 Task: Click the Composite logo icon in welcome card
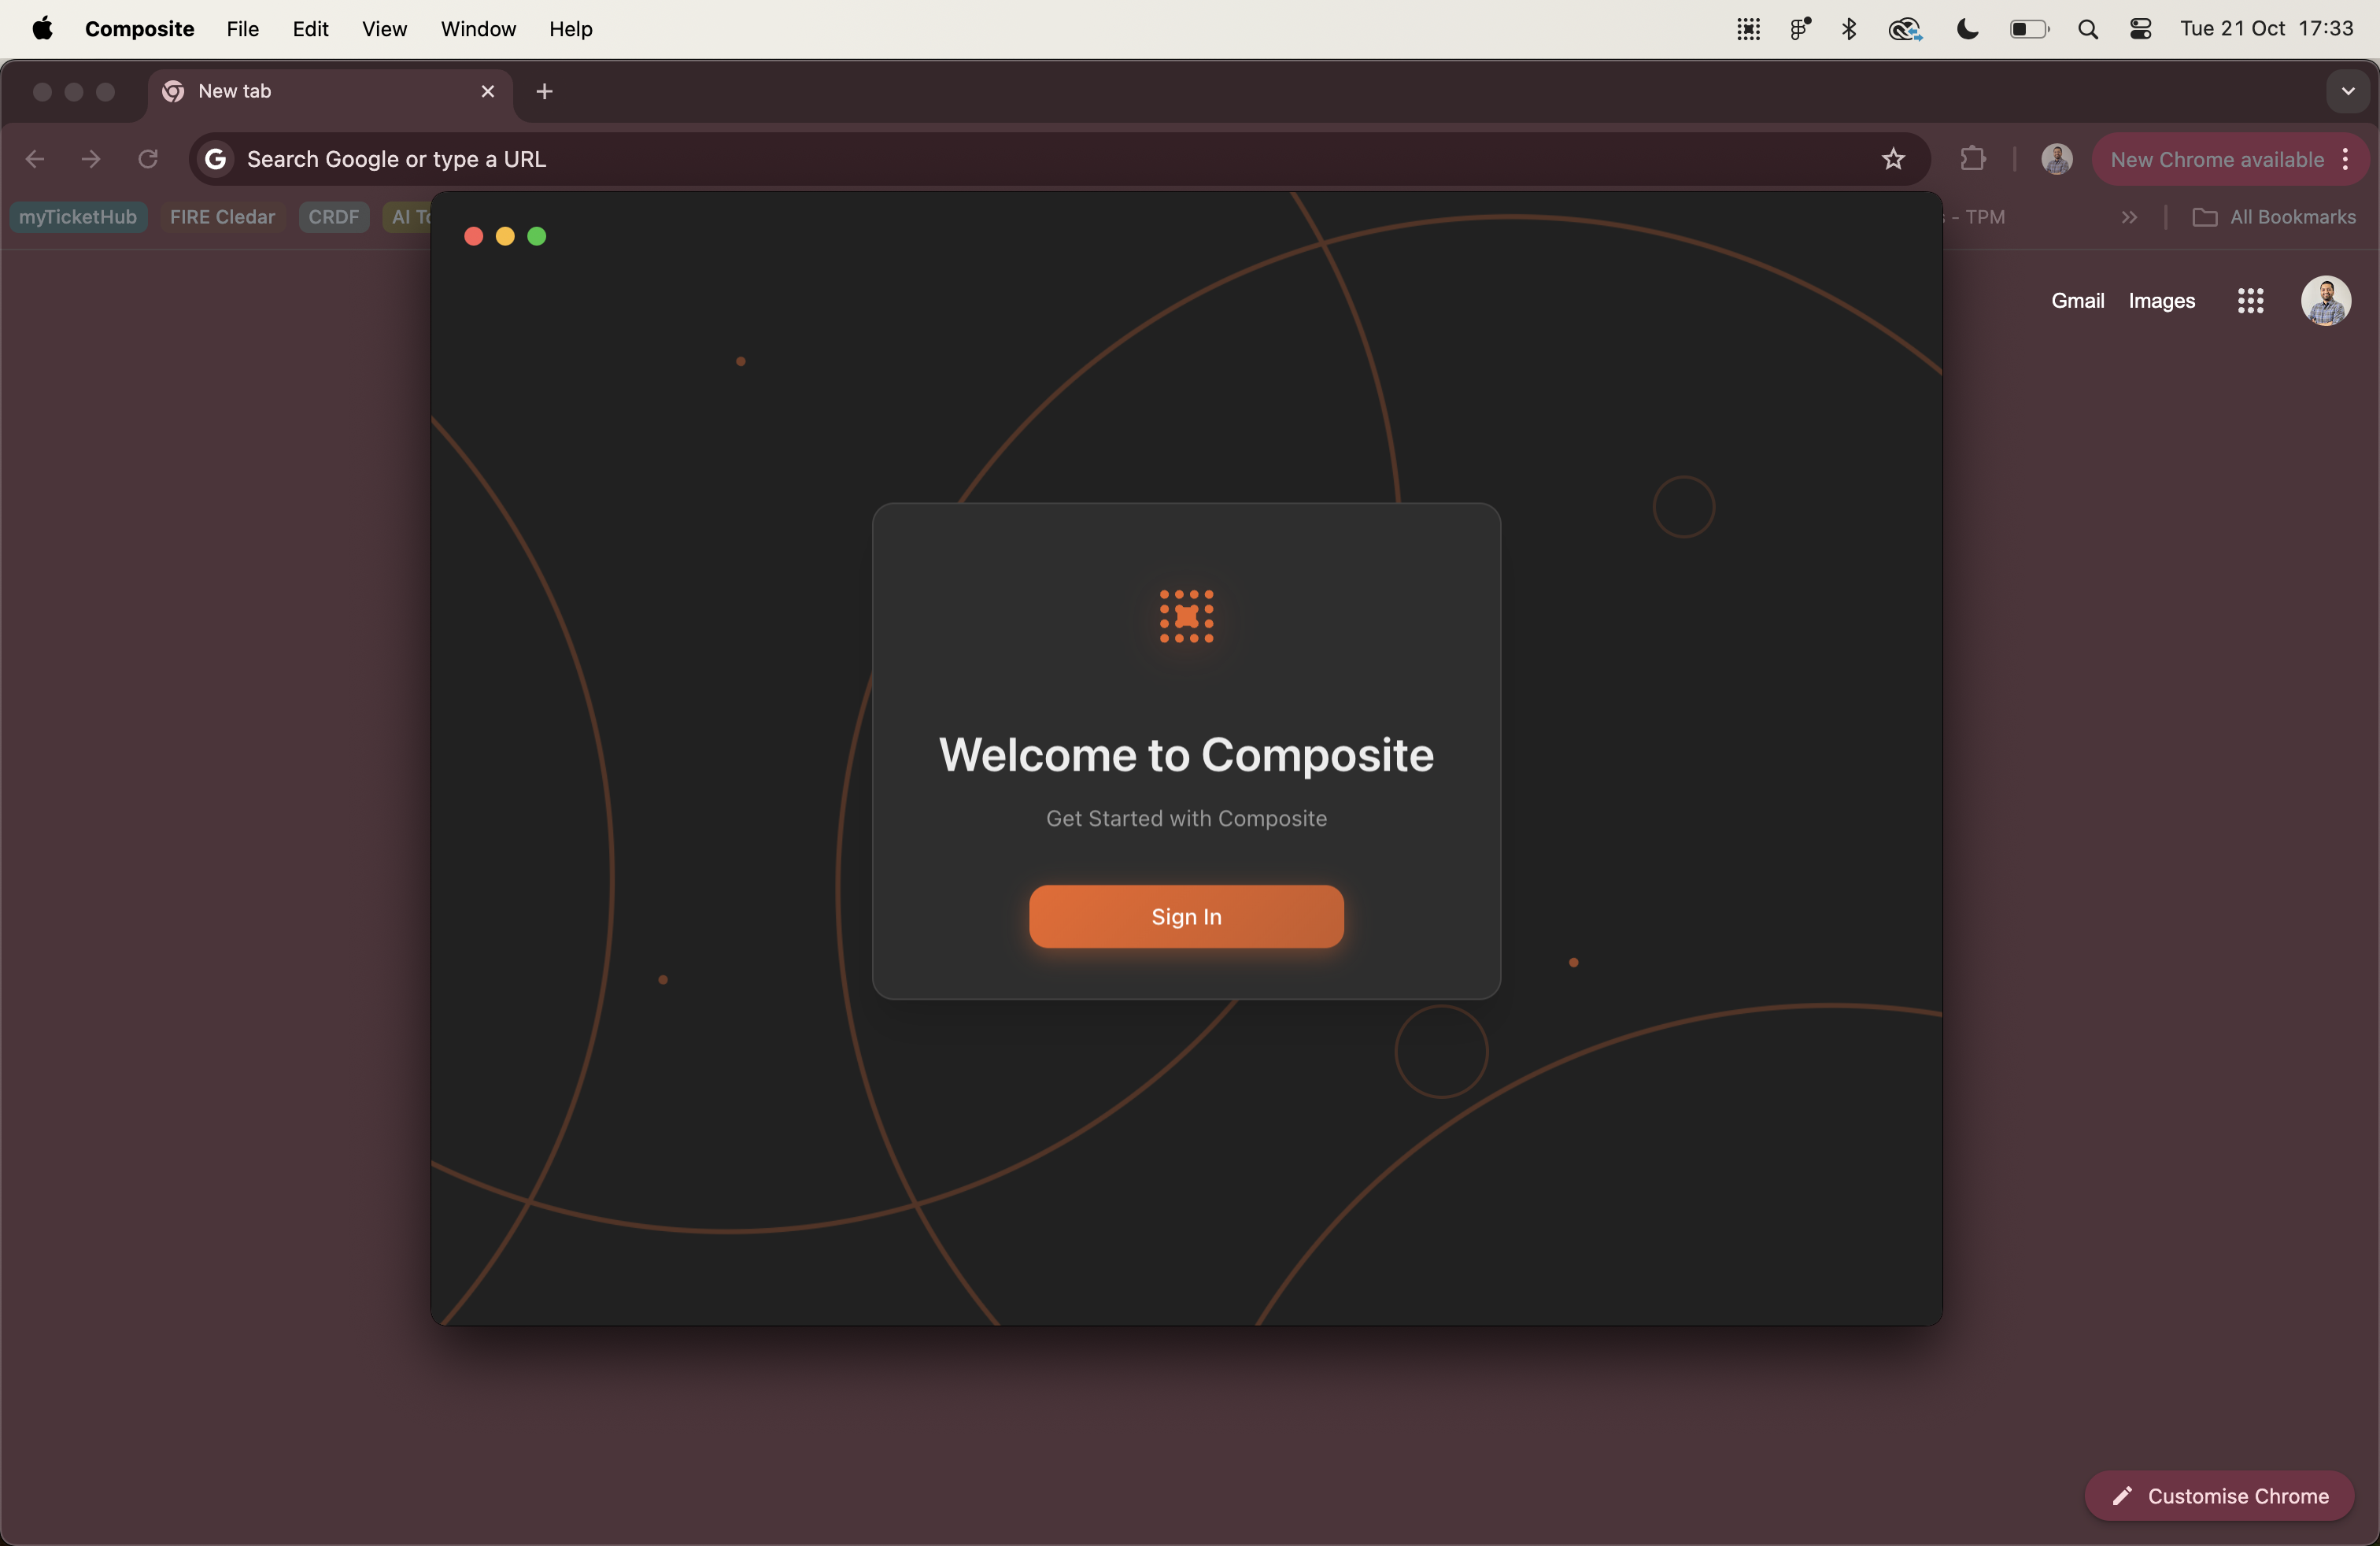tap(1186, 616)
